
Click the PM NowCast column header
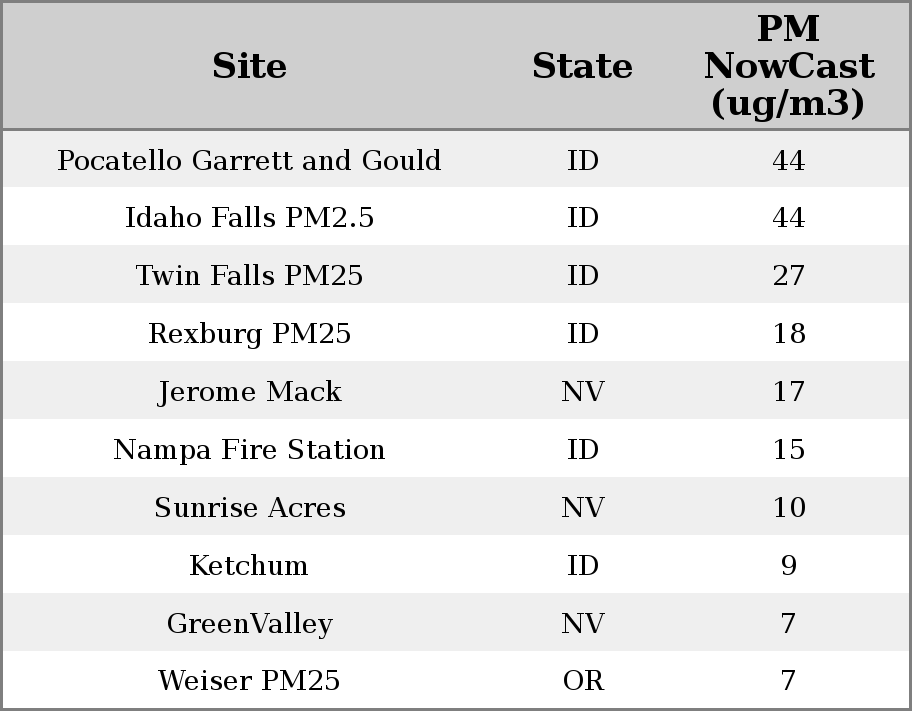(x=788, y=66)
